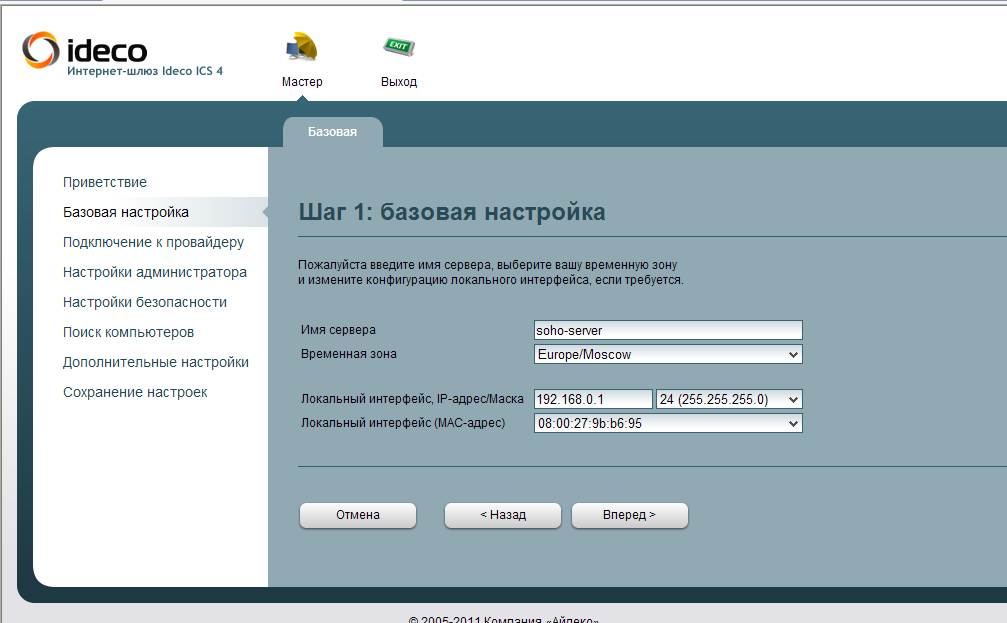Click the Назад back button
1007x623 pixels.
pos(503,515)
